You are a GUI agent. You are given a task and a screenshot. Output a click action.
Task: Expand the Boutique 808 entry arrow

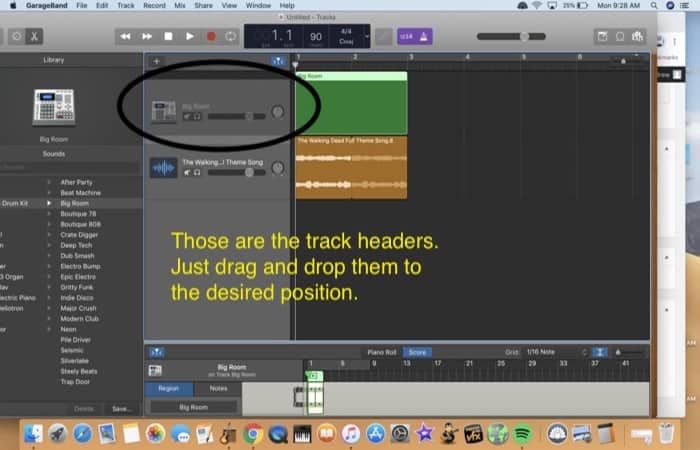(49, 224)
